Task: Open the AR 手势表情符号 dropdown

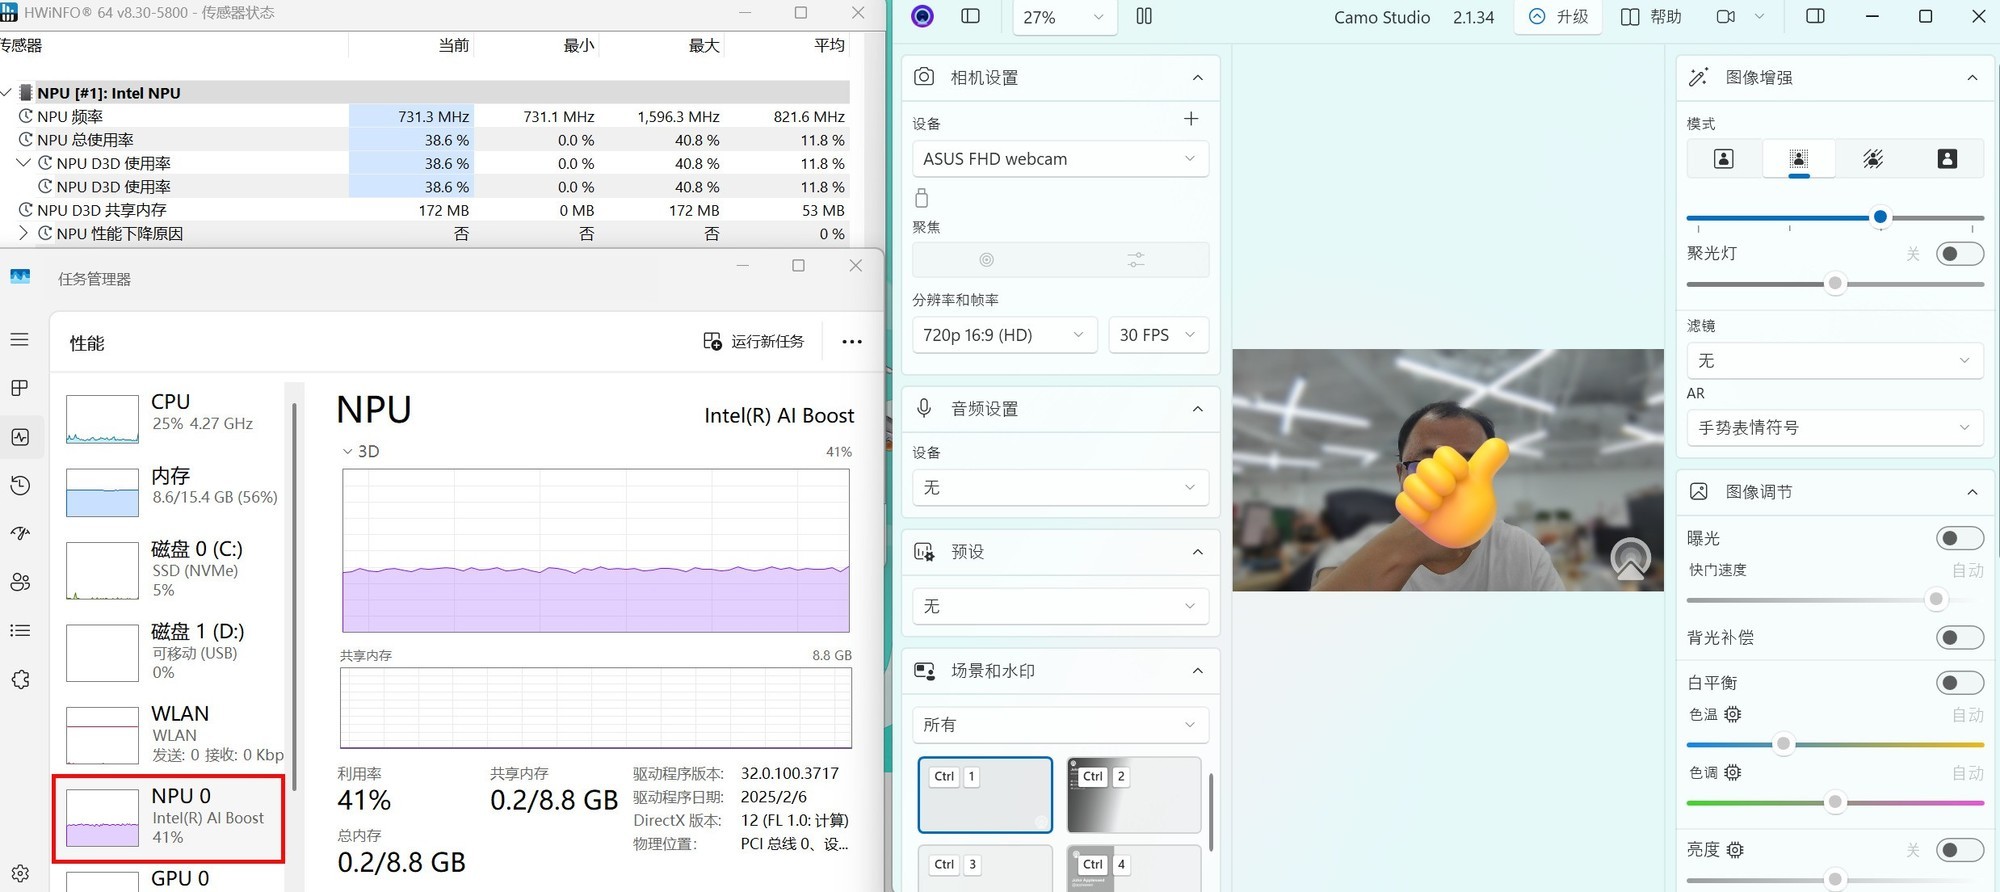Action: tap(1835, 428)
